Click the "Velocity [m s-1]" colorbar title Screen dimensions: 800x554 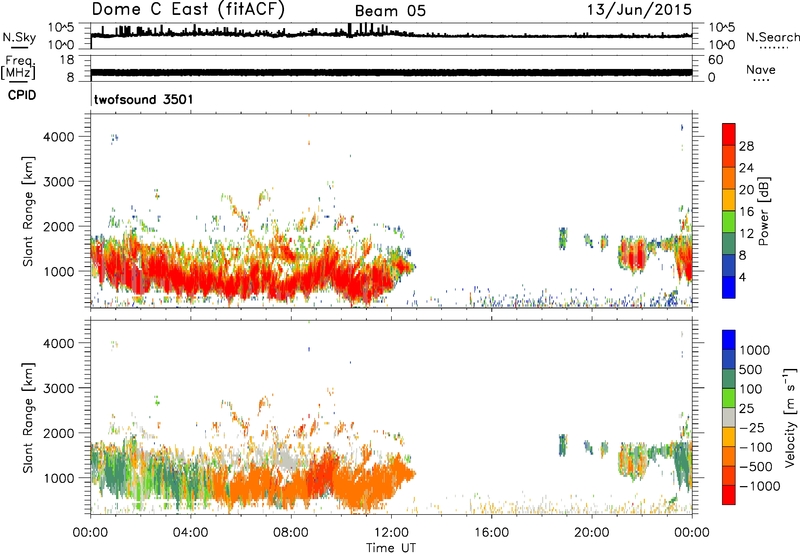[791, 418]
